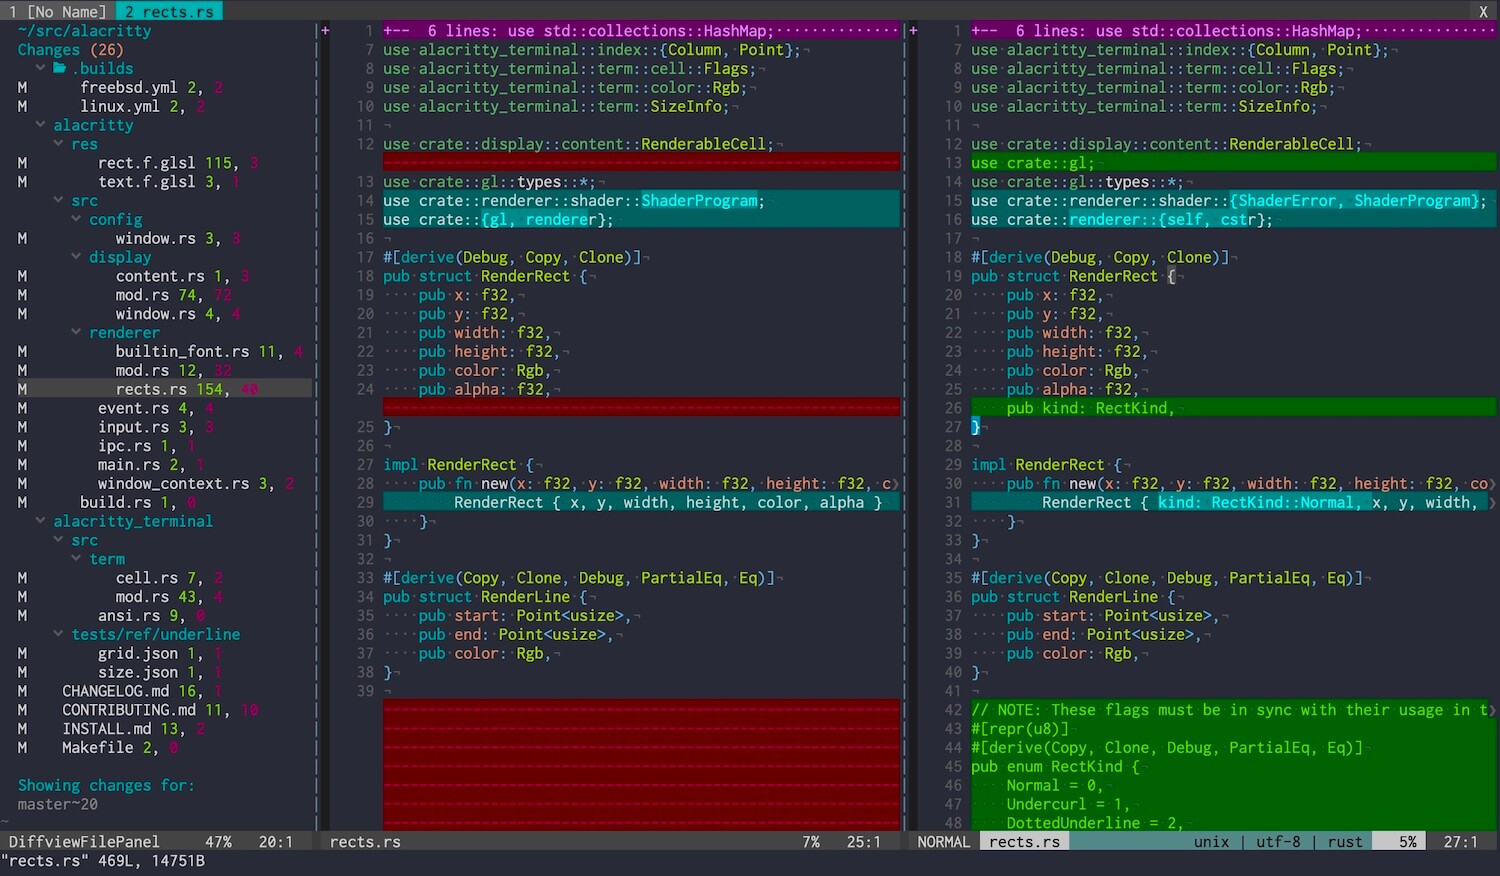Collapse the renderer directory in file panel
This screenshot has height=876, width=1500.
pyautogui.click(x=123, y=333)
